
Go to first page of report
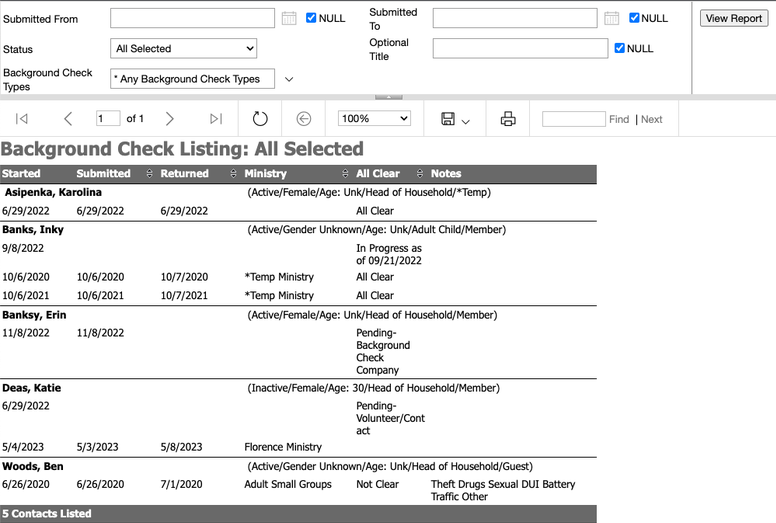tap(21, 119)
